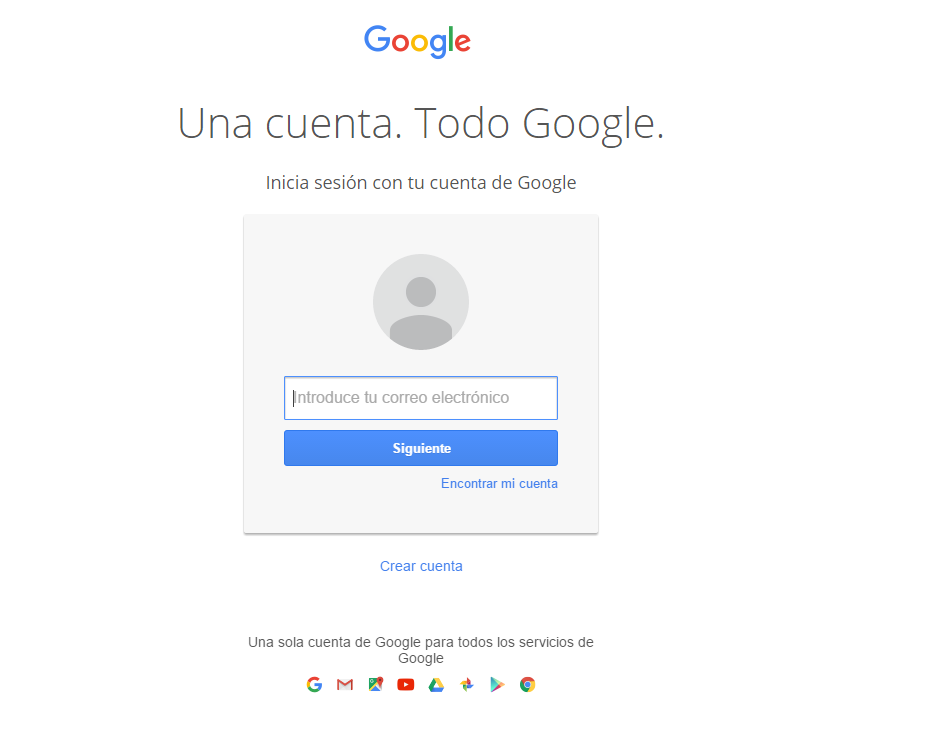Focus the 'Introduce tu correo electrónico' field
The height and width of the screenshot is (741, 926).
421,398
